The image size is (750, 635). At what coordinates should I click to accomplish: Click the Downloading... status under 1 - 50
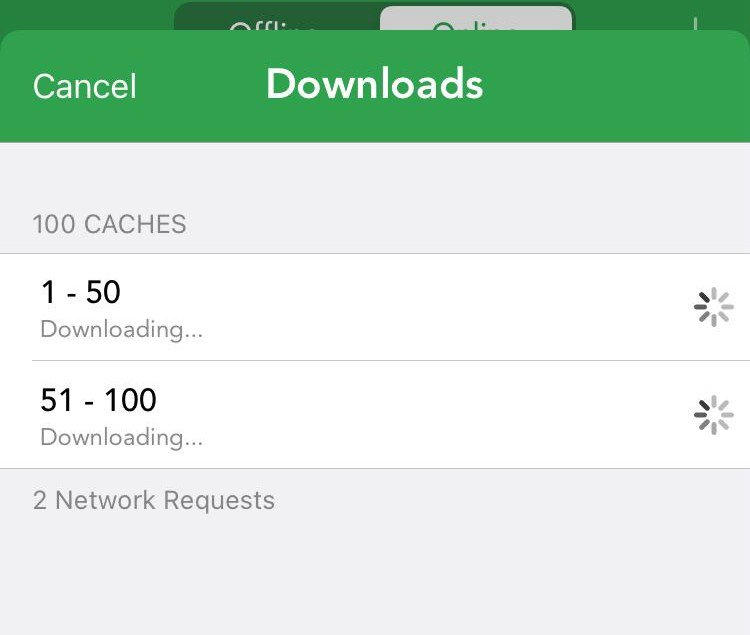[121, 329]
